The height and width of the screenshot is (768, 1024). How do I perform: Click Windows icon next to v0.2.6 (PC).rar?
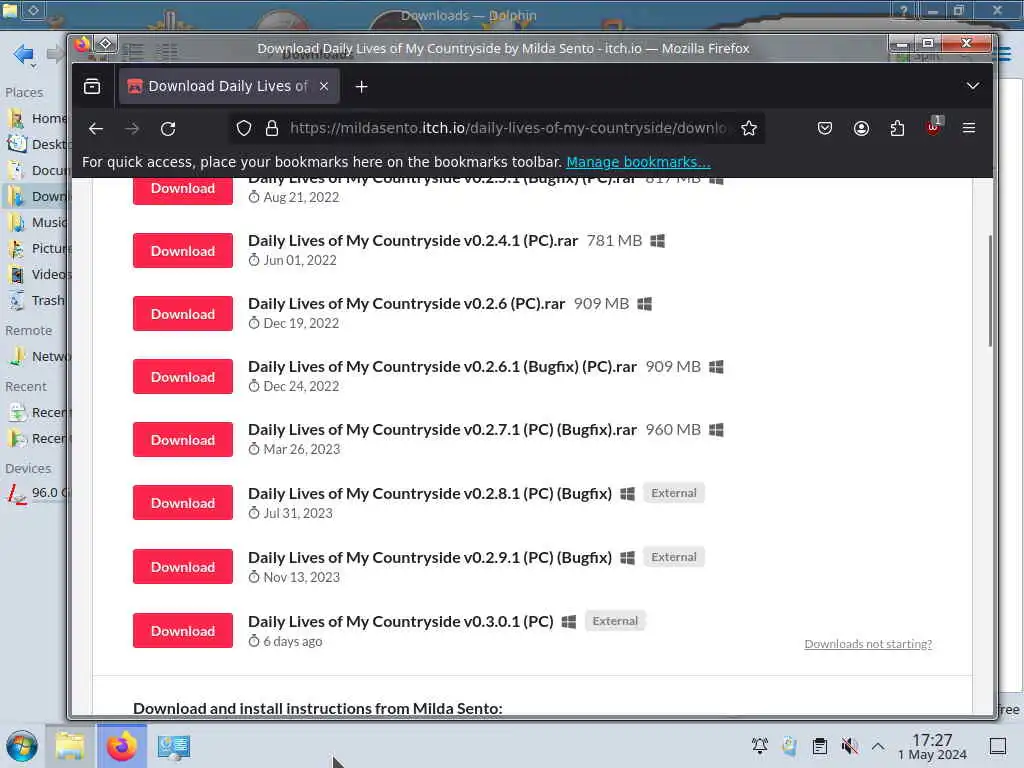(645, 304)
